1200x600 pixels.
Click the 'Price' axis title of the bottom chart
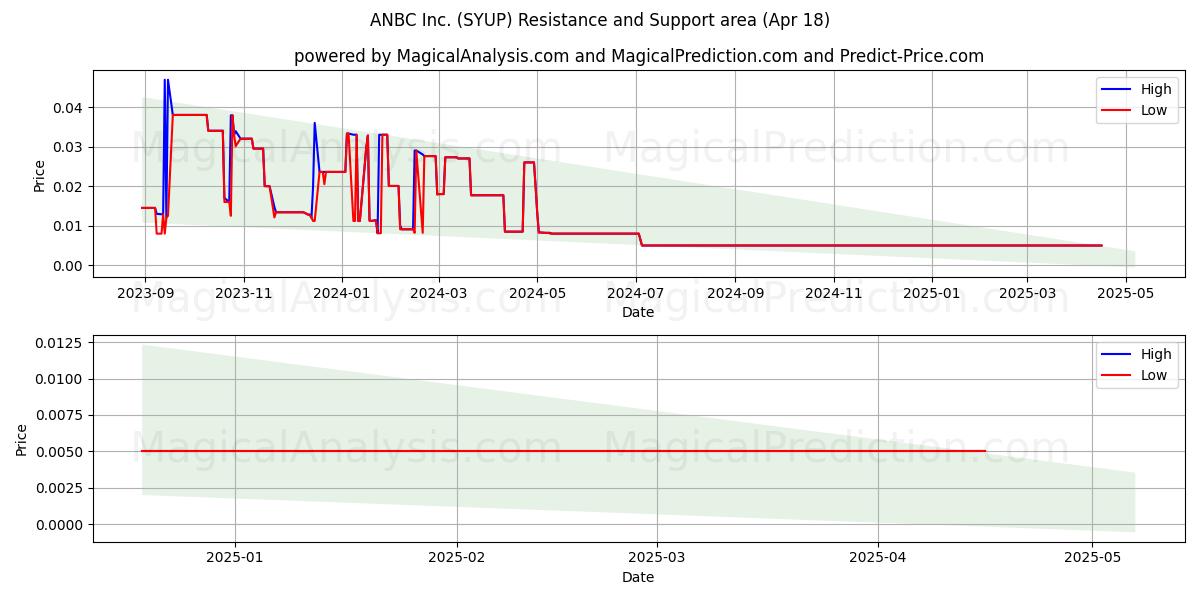pos(22,440)
